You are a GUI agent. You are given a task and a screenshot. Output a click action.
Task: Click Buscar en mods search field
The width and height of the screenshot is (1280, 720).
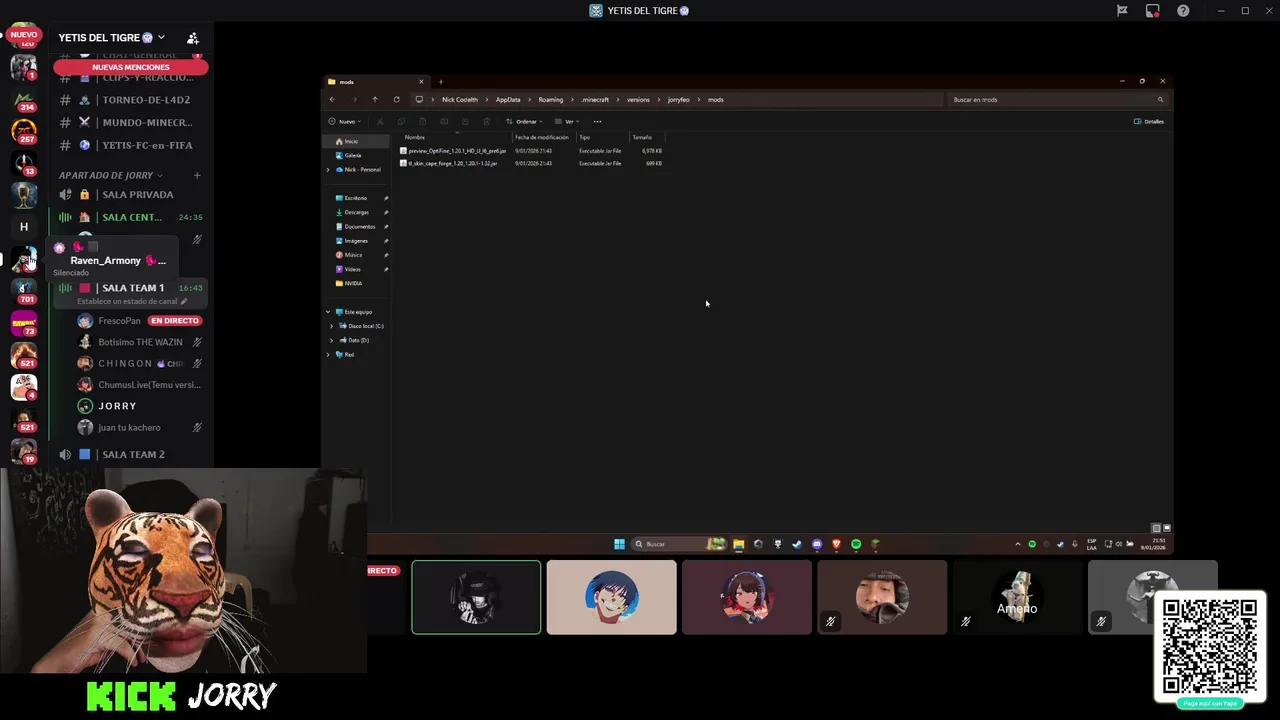(1057, 99)
